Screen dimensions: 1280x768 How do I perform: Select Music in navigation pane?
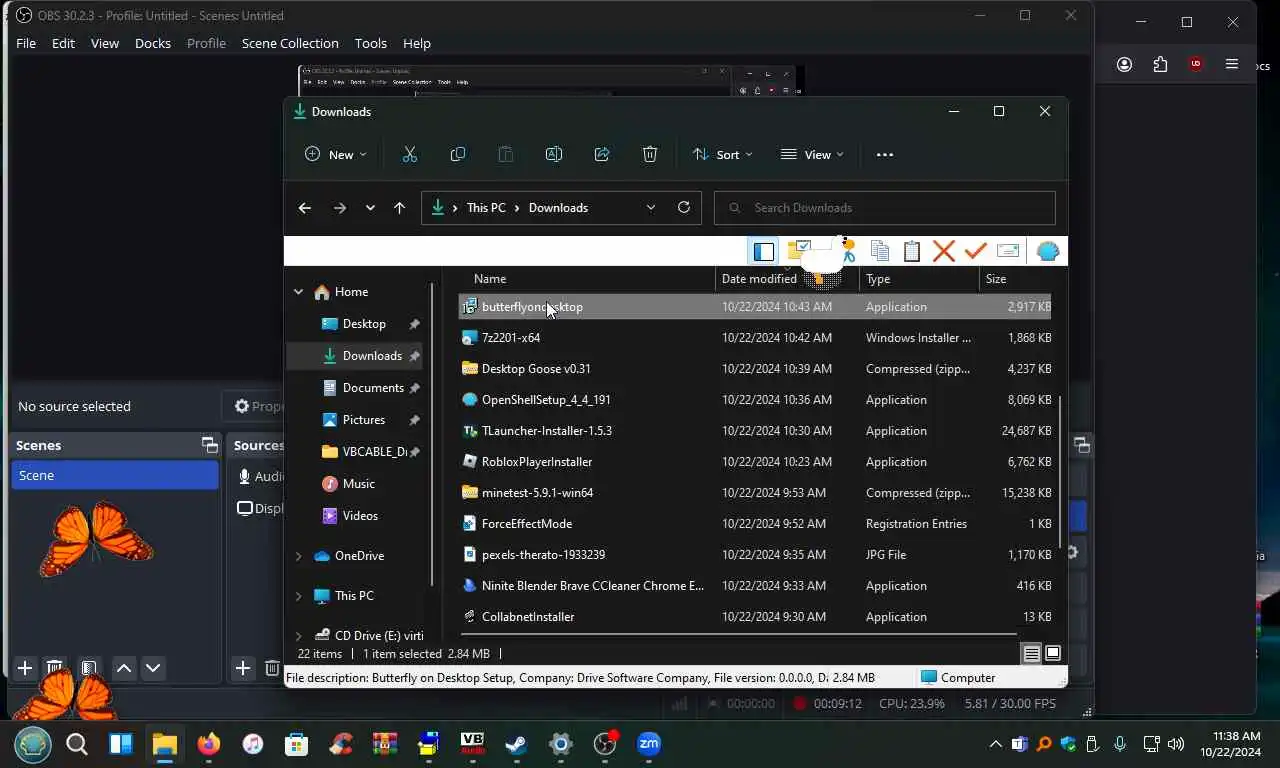coord(357,484)
